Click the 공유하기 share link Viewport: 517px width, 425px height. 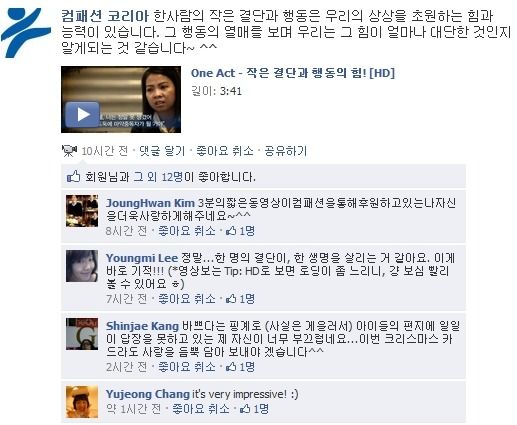point(285,151)
